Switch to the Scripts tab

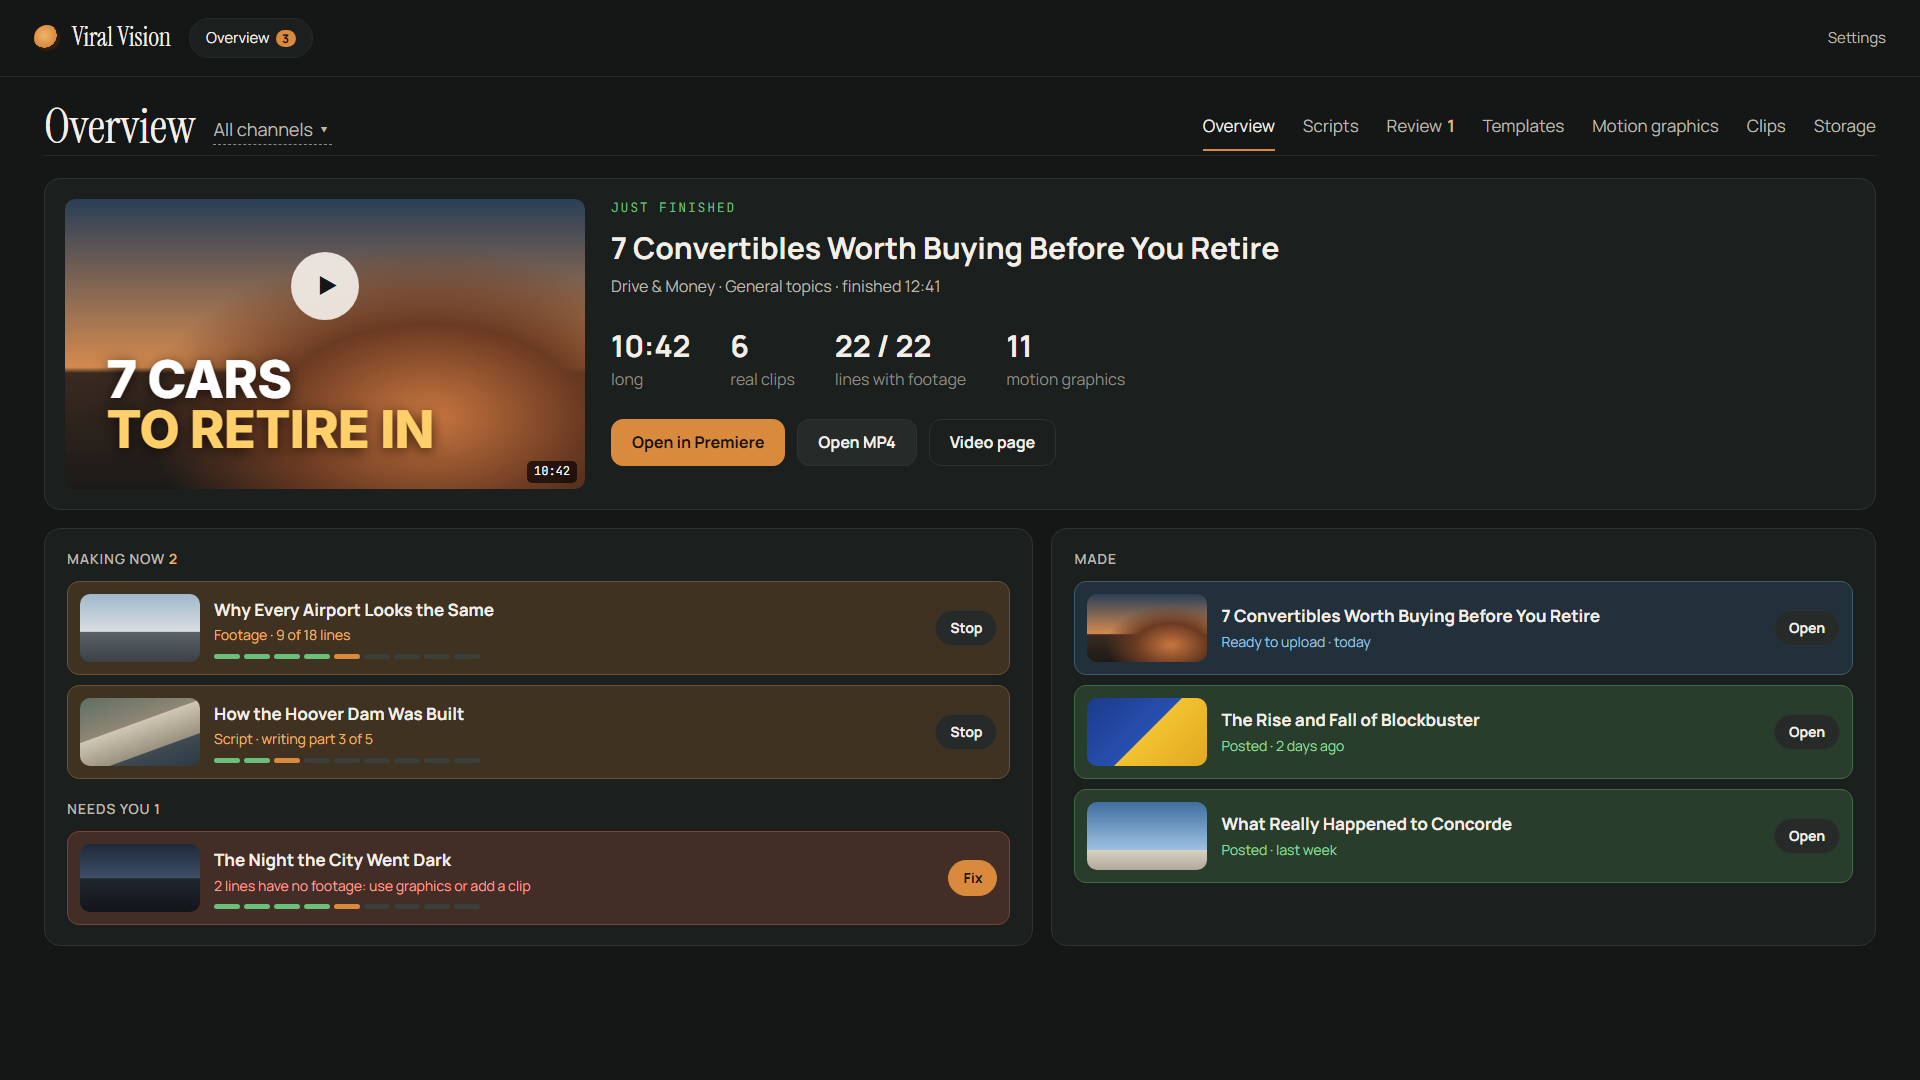(x=1330, y=126)
